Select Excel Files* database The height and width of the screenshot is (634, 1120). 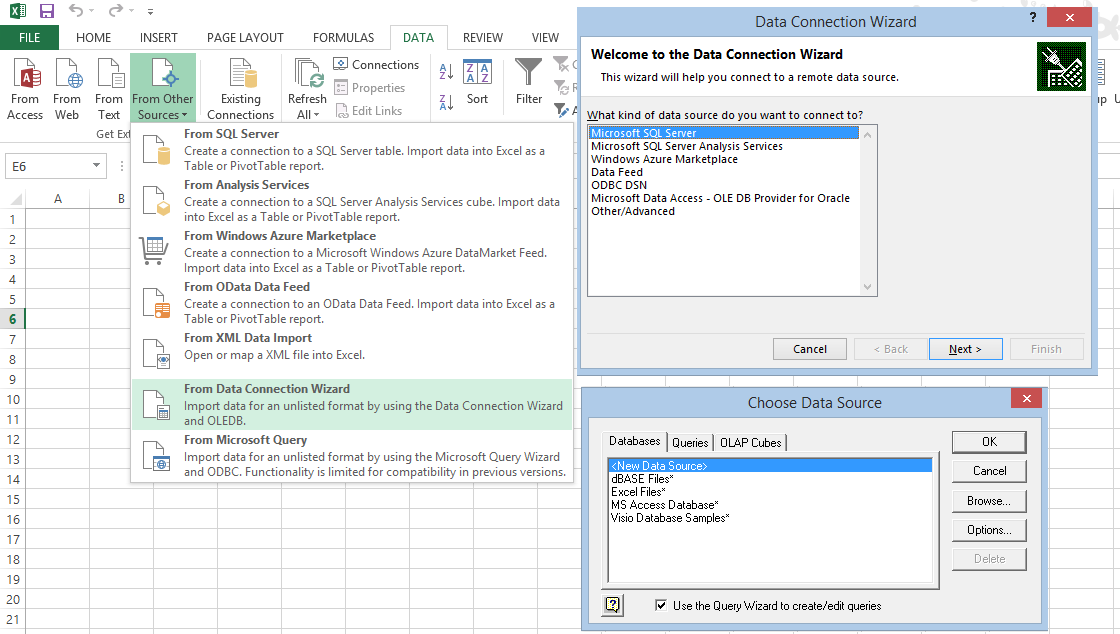(x=770, y=492)
